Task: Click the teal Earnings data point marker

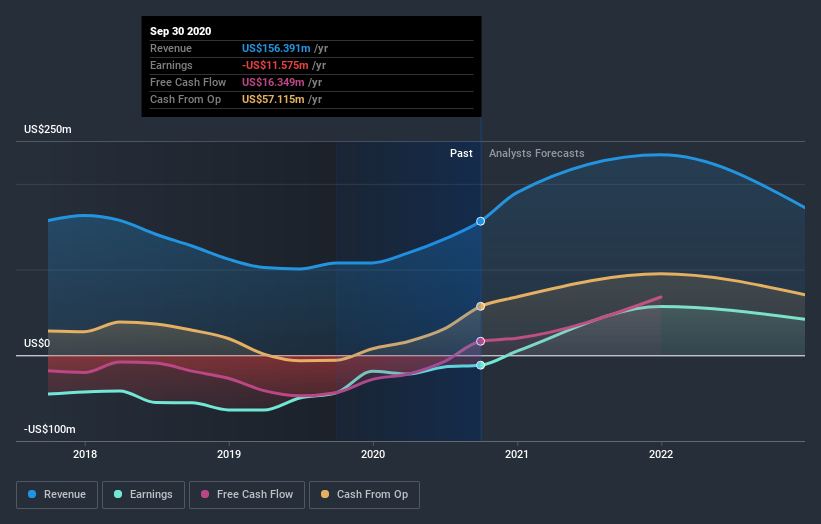Action: click(480, 365)
